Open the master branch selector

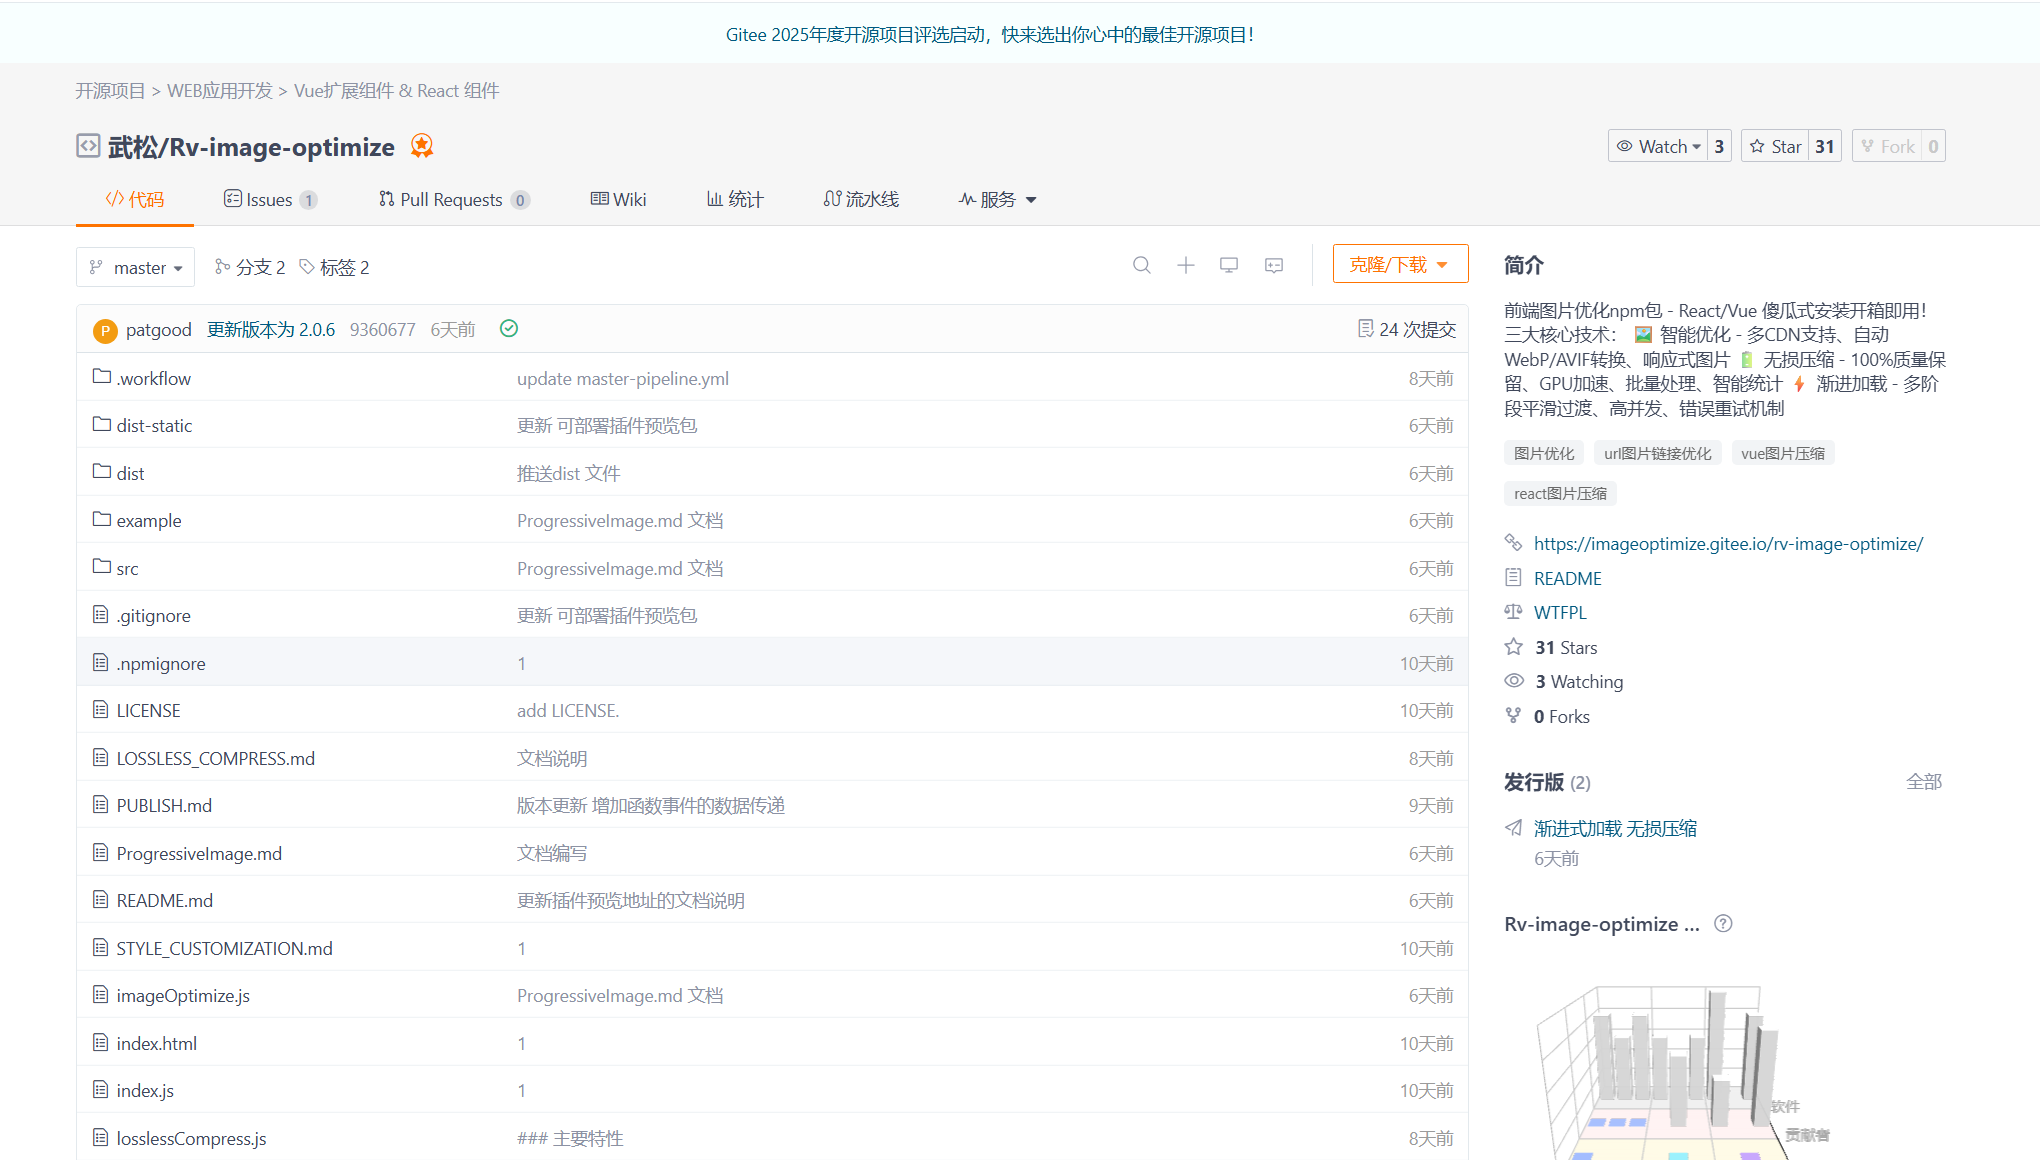135,267
